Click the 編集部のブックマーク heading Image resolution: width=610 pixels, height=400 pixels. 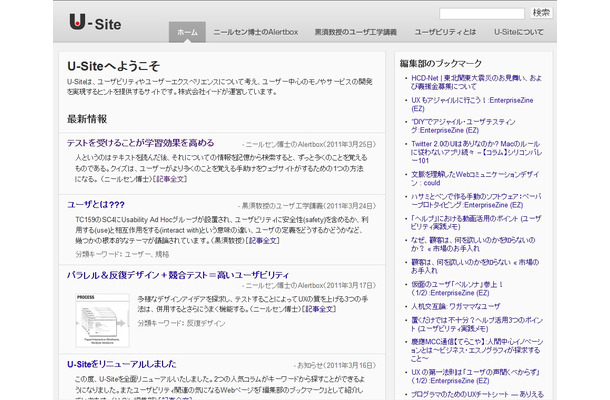click(x=441, y=63)
